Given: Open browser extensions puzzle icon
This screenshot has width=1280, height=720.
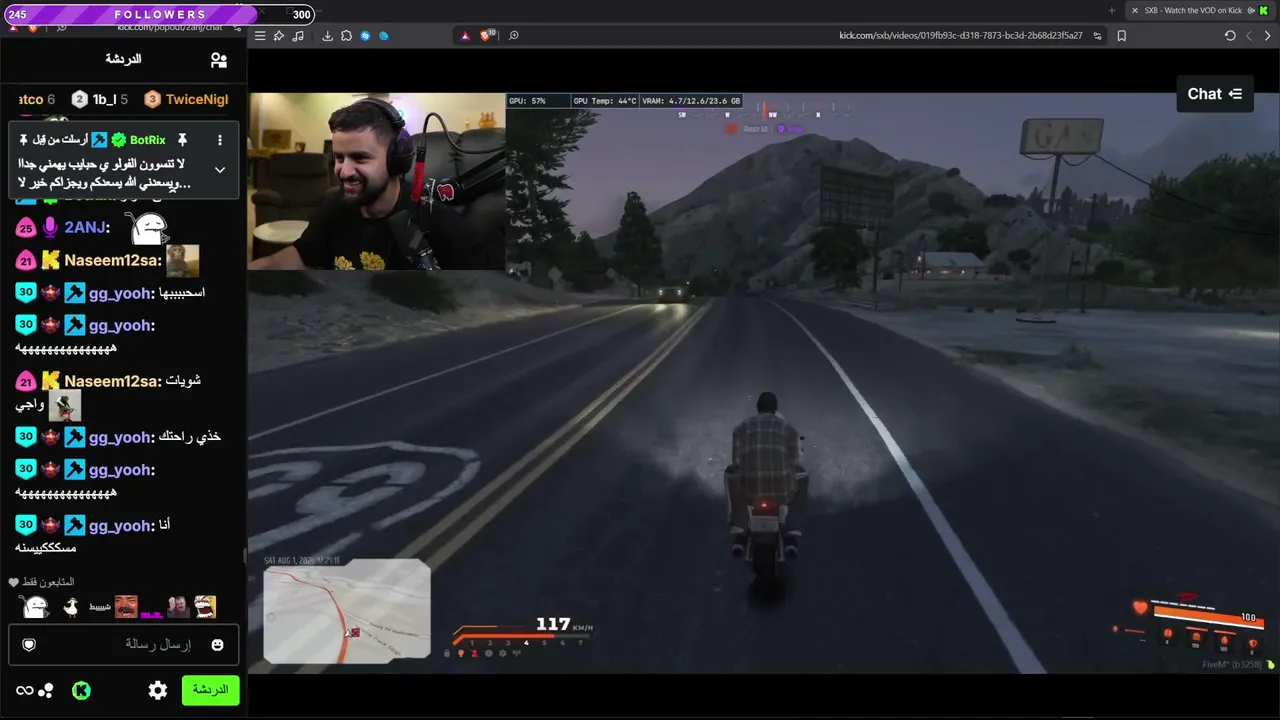Looking at the screenshot, I should click(346, 36).
